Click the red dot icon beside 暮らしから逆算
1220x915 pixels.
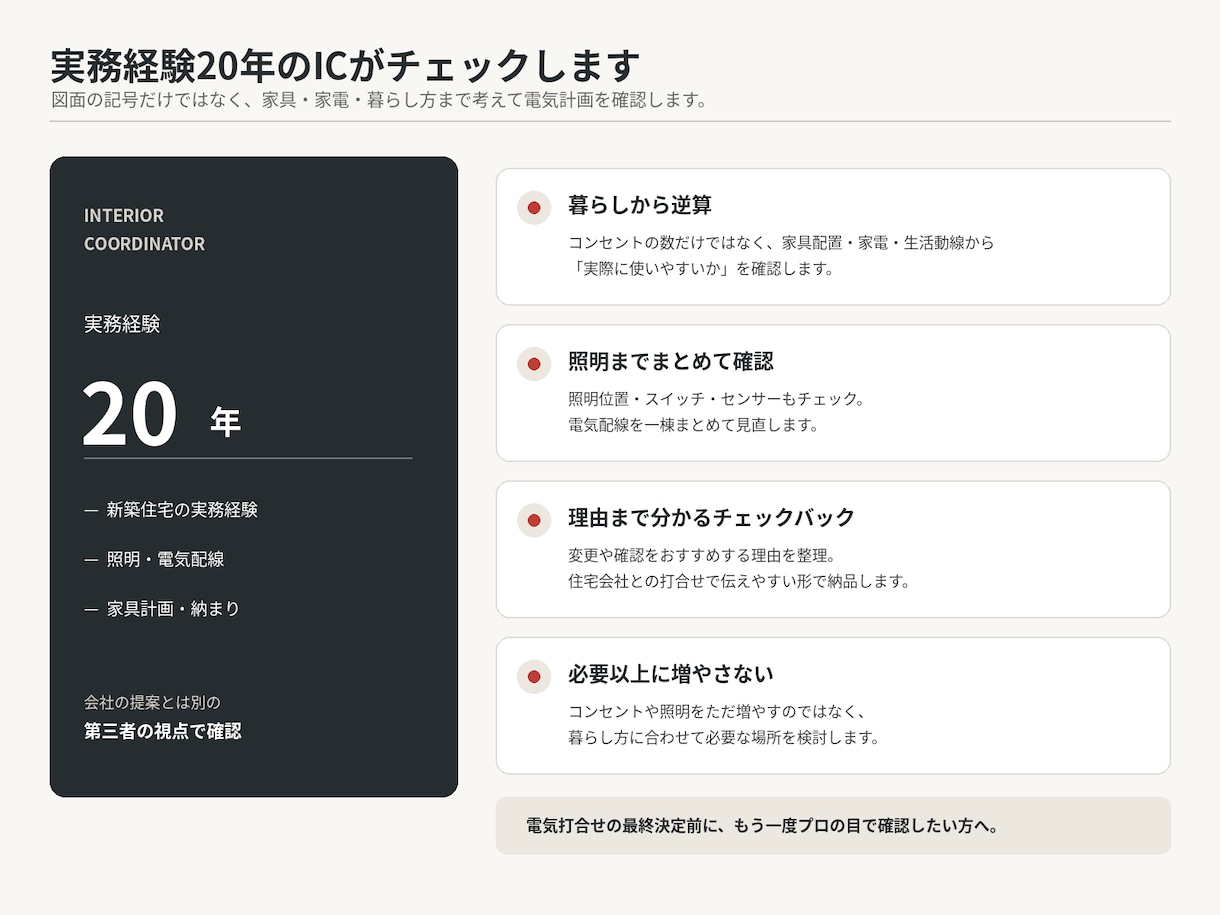tap(534, 208)
